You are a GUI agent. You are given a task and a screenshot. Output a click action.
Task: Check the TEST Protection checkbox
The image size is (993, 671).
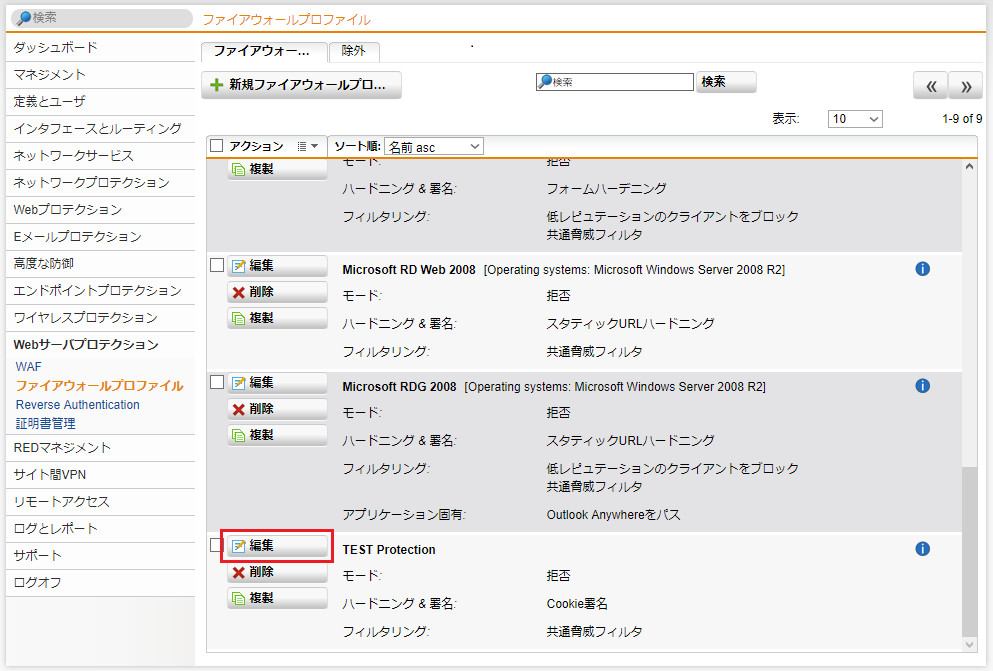click(216, 545)
